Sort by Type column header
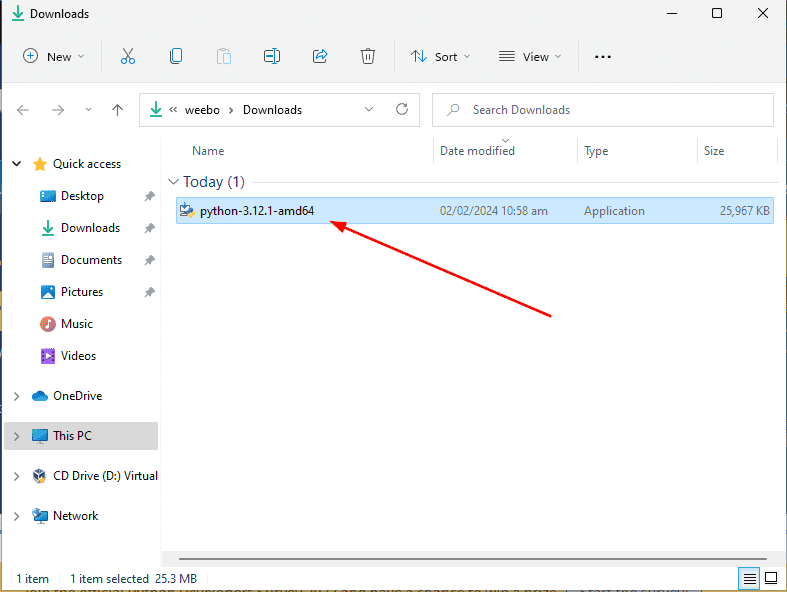Viewport: 787px width, 592px height. pyautogui.click(x=596, y=151)
